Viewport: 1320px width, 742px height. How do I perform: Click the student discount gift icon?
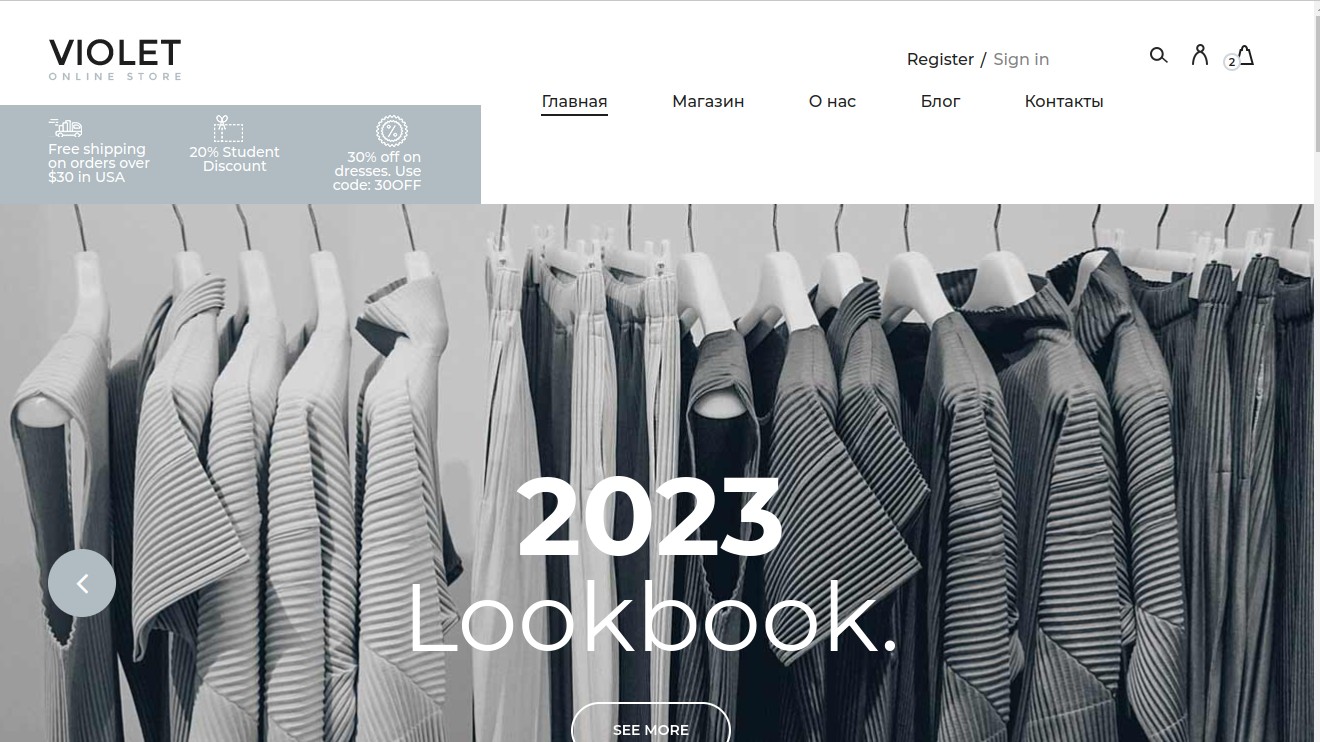pyautogui.click(x=229, y=129)
